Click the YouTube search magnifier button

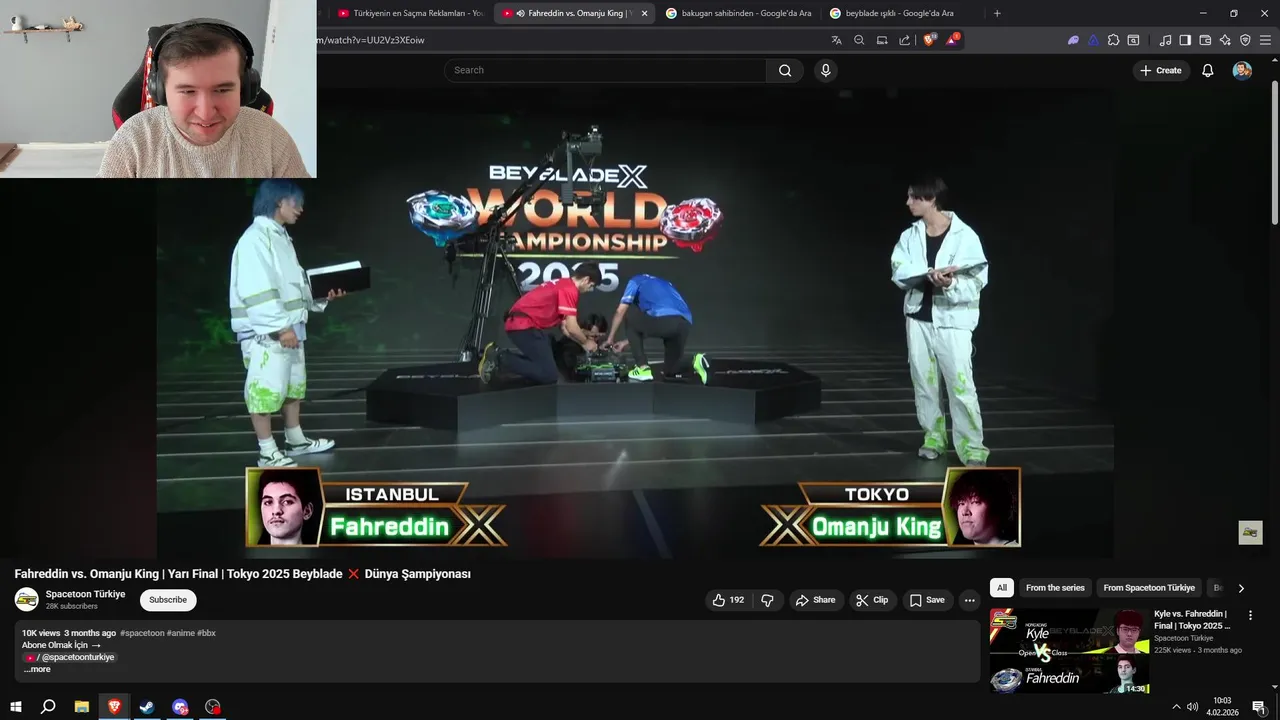(x=785, y=70)
